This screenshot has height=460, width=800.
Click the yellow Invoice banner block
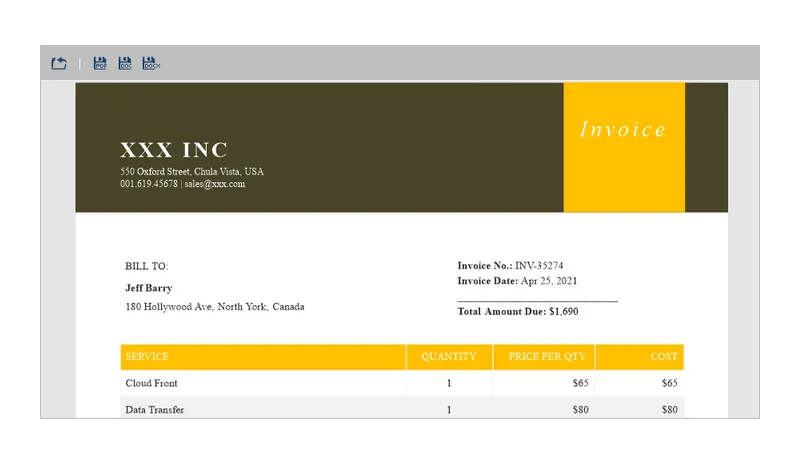click(x=624, y=147)
